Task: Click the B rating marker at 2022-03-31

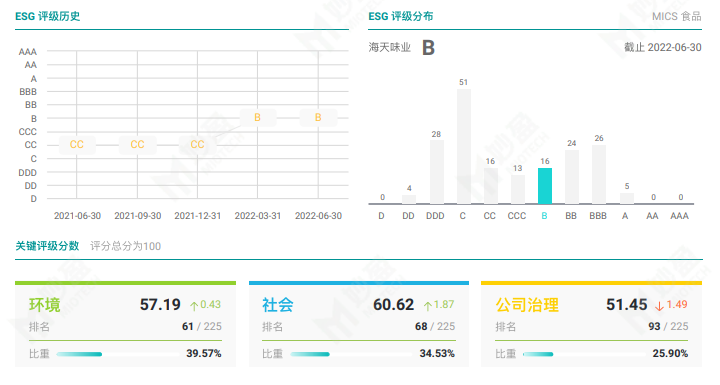Action: (x=258, y=118)
